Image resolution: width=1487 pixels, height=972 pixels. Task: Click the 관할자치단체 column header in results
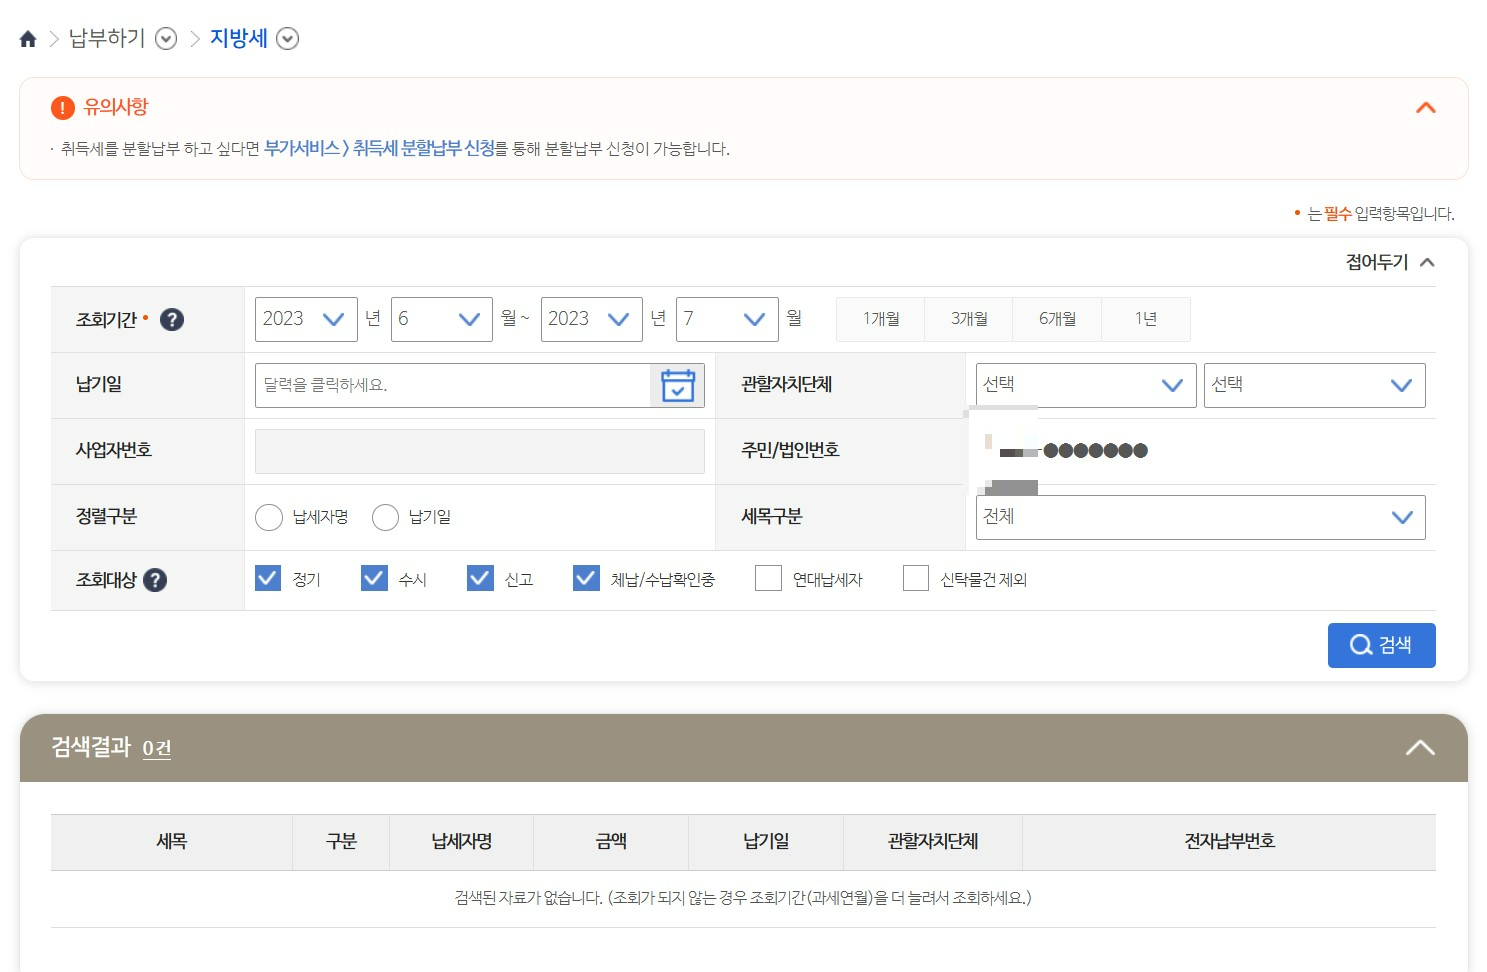point(933,842)
